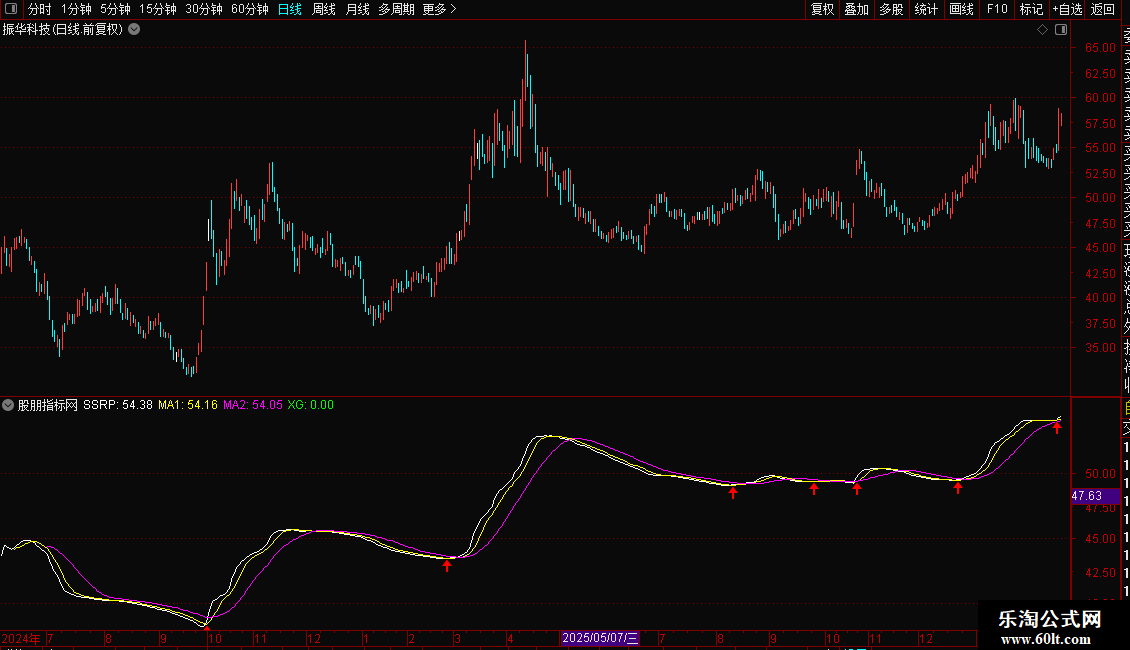Click the 35.00 price axis label

pos(1100,347)
